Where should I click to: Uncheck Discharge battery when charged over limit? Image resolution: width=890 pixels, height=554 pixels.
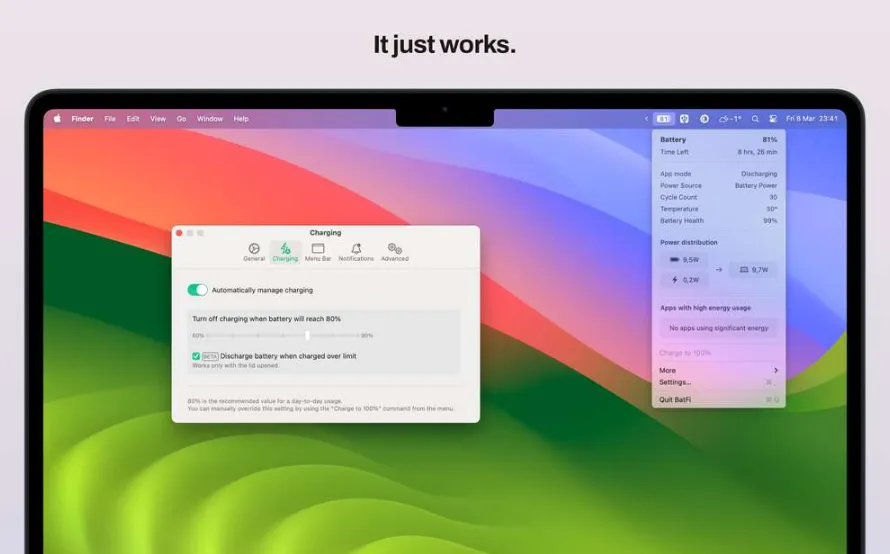(x=196, y=356)
